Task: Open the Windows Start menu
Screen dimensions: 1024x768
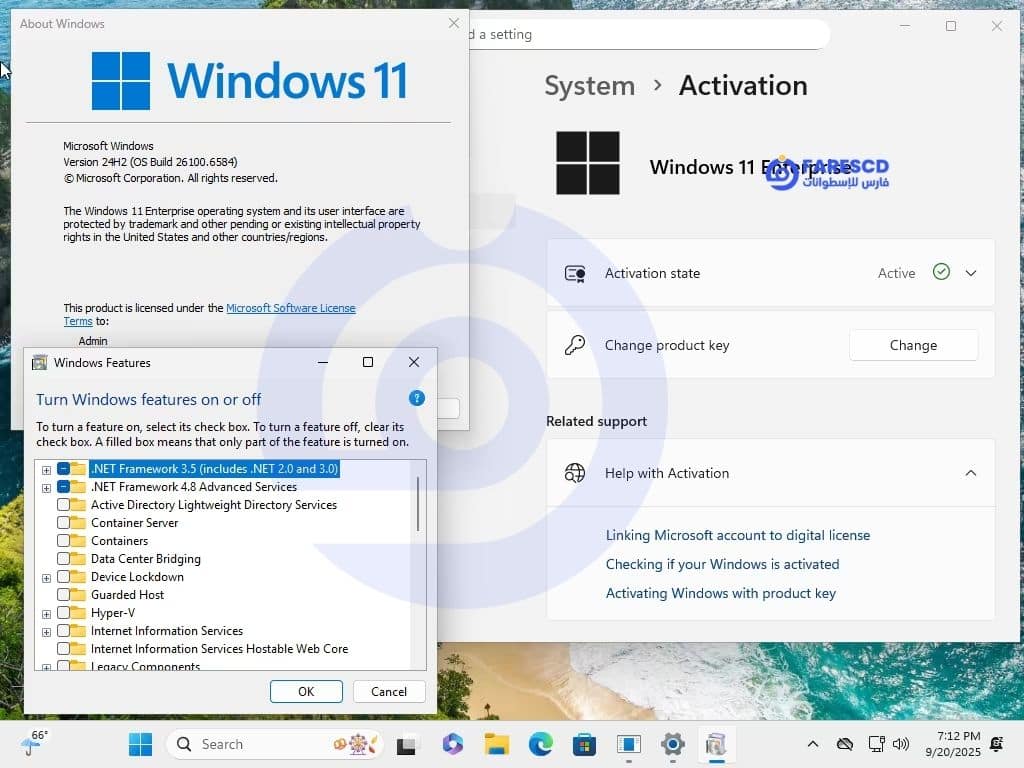Action: click(140, 744)
